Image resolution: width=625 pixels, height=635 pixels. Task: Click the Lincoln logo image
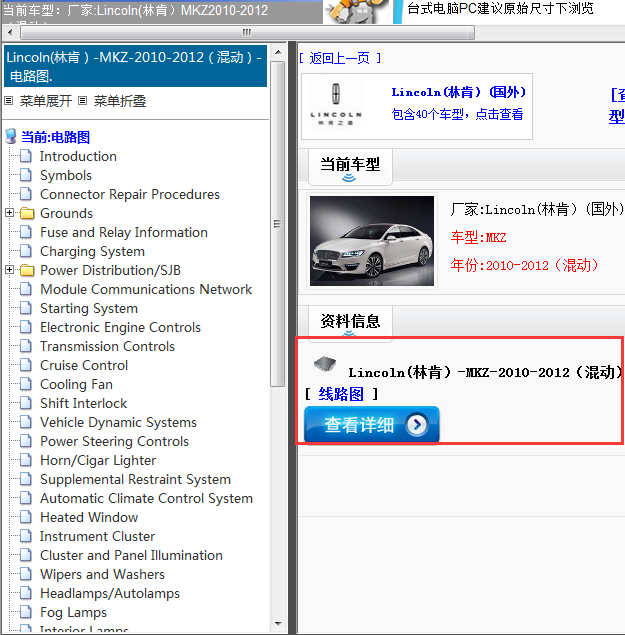(336, 105)
